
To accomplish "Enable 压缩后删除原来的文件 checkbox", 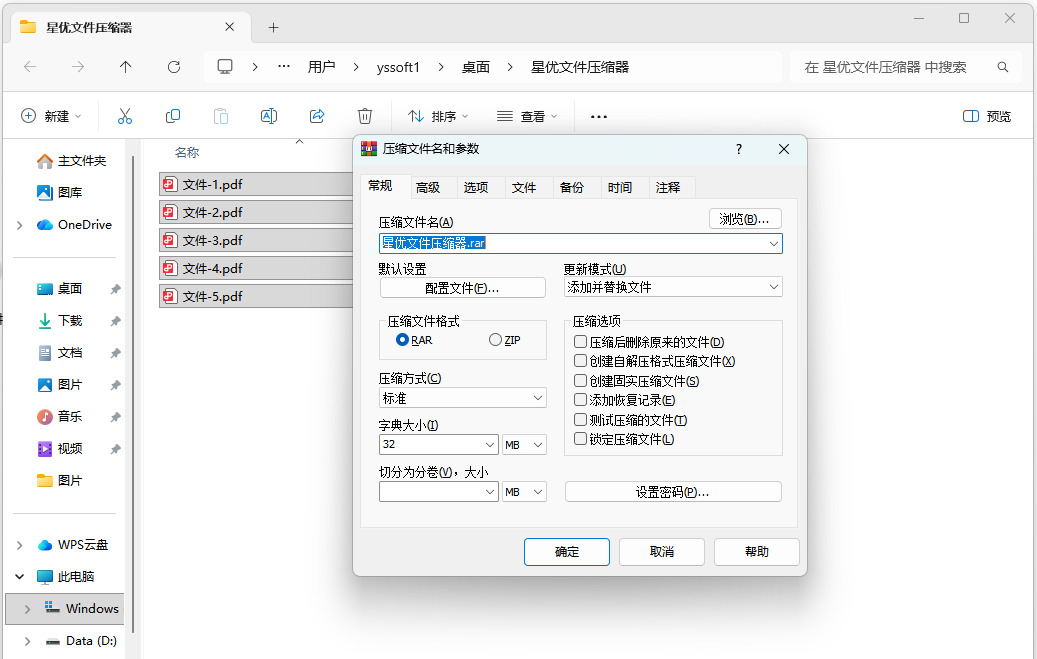I will click(580, 342).
